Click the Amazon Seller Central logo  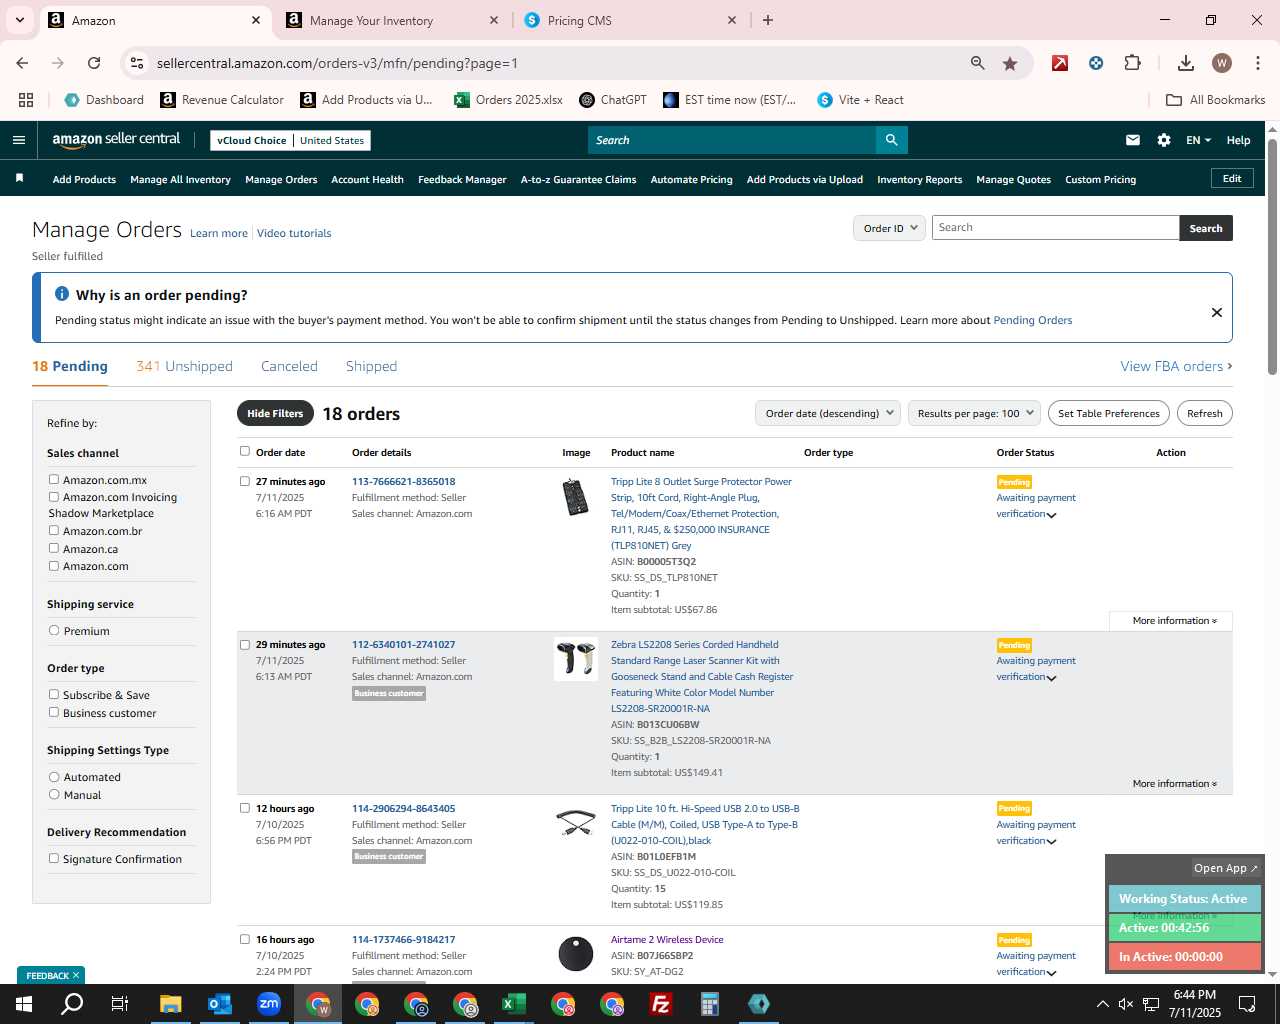click(116, 140)
